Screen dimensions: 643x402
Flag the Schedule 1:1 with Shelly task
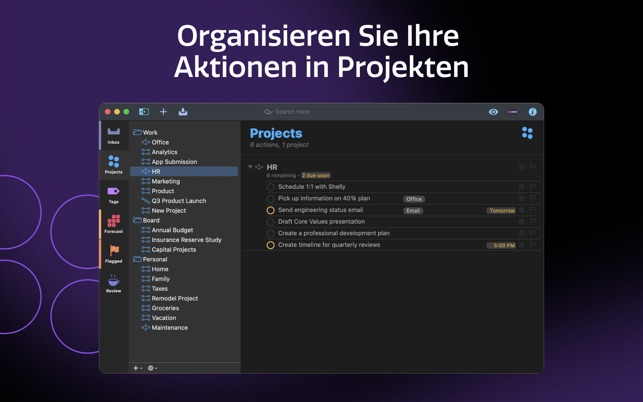point(533,187)
